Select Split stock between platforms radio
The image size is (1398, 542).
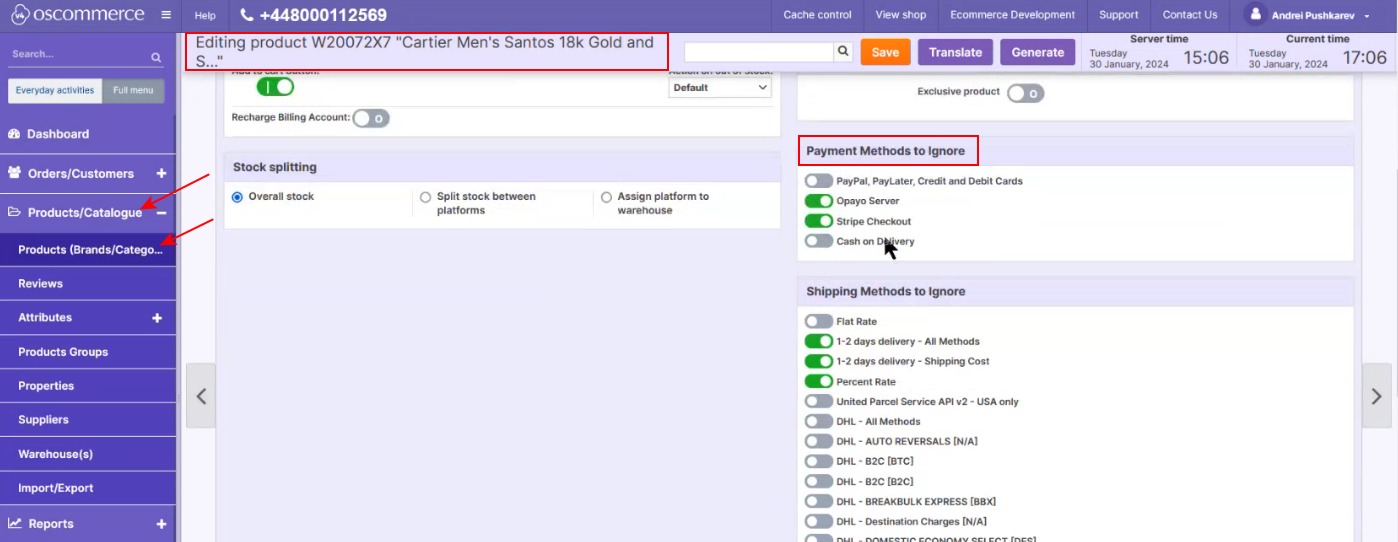tap(426, 197)
